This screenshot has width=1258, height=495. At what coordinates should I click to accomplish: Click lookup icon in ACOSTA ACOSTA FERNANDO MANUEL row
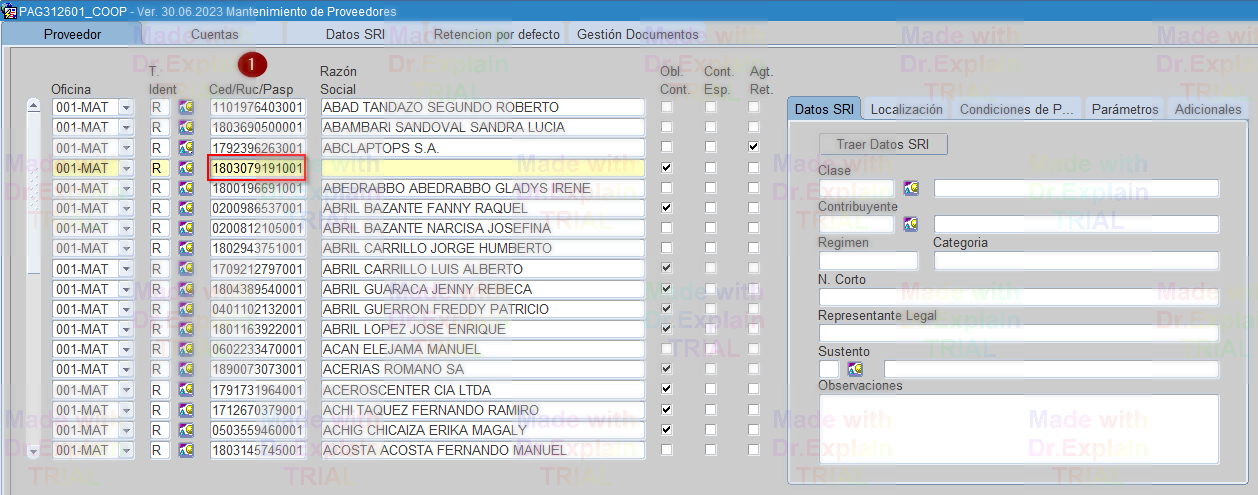click(x=185, y=451)
